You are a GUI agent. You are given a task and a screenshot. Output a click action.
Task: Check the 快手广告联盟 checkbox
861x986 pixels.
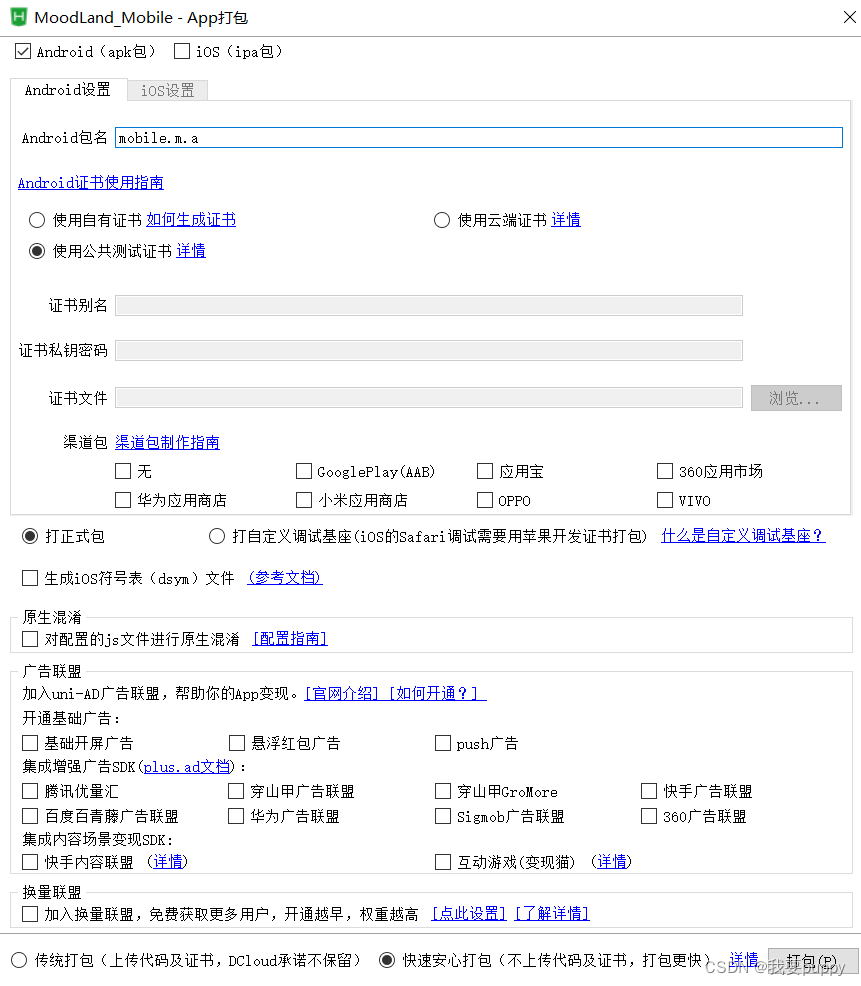click(648, 790)
